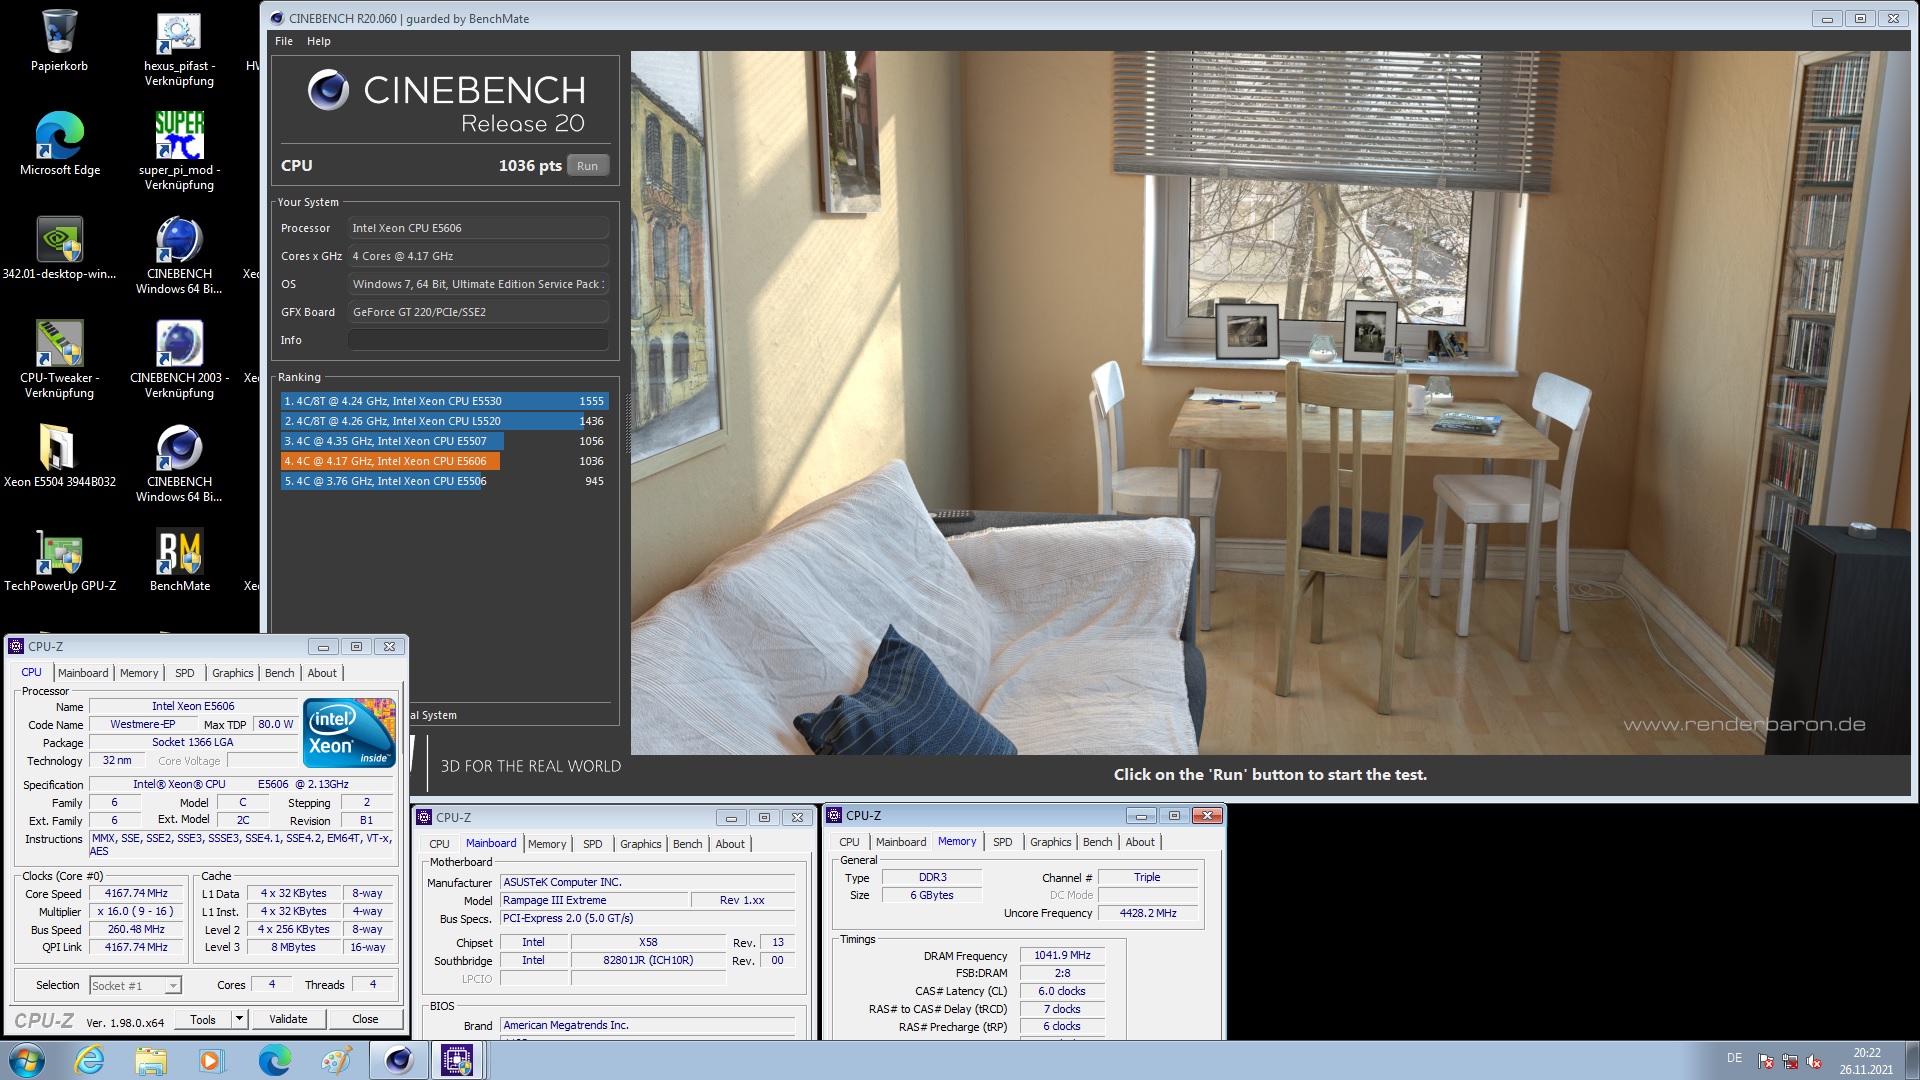Image resolution: width=1920 pixels, height=1080 pixels.
Task: Click the DE language indicator in tray
Action: [x=1734, y=1058]
